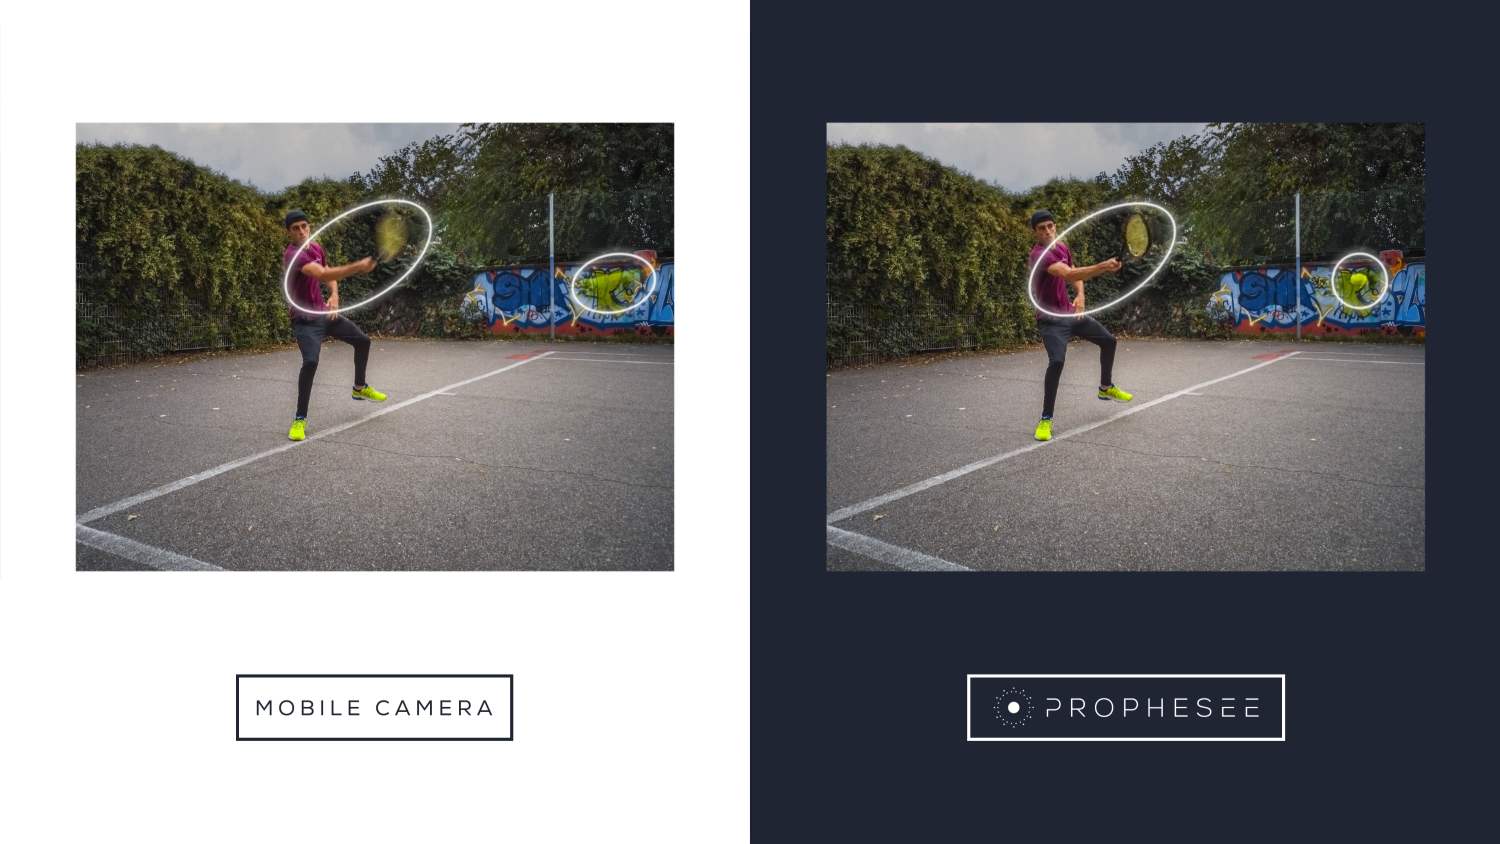Select the right Prophesee photo
The image size is (1500, 844).
coord(1125,347)
